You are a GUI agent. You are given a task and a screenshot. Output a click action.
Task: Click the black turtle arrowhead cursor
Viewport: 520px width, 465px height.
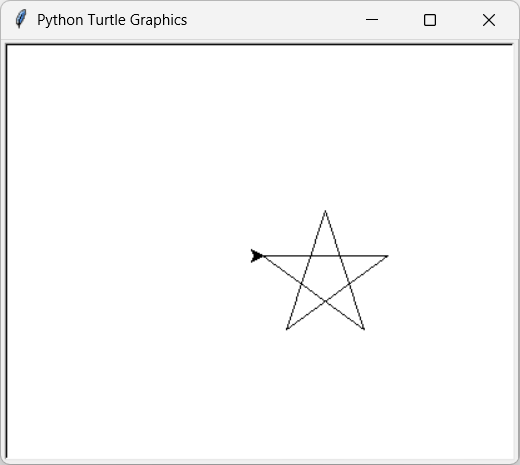pyautogui.click(x=257, y=256)
